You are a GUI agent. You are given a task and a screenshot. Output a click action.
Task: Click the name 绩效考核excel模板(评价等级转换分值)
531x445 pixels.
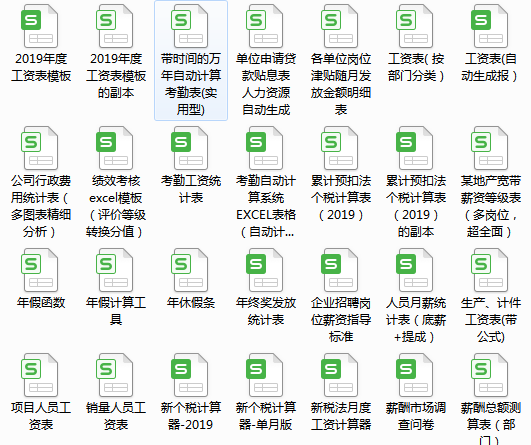point(116,206)
